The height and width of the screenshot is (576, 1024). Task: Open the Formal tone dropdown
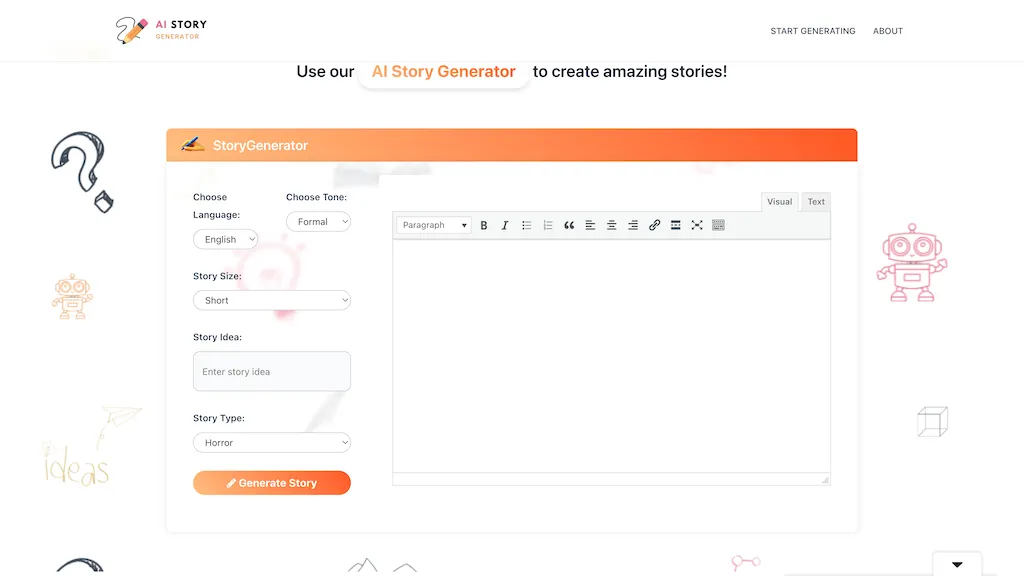(318, 222)
